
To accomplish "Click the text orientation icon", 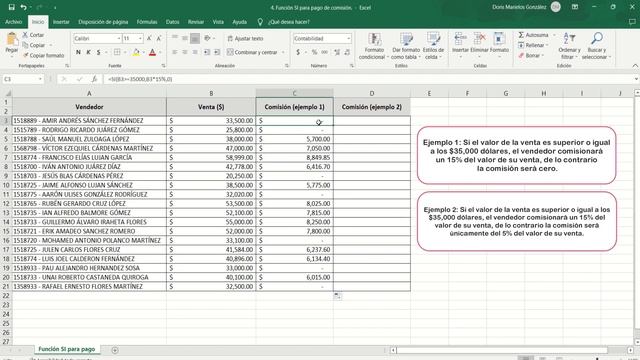I will tap(207, 38).
